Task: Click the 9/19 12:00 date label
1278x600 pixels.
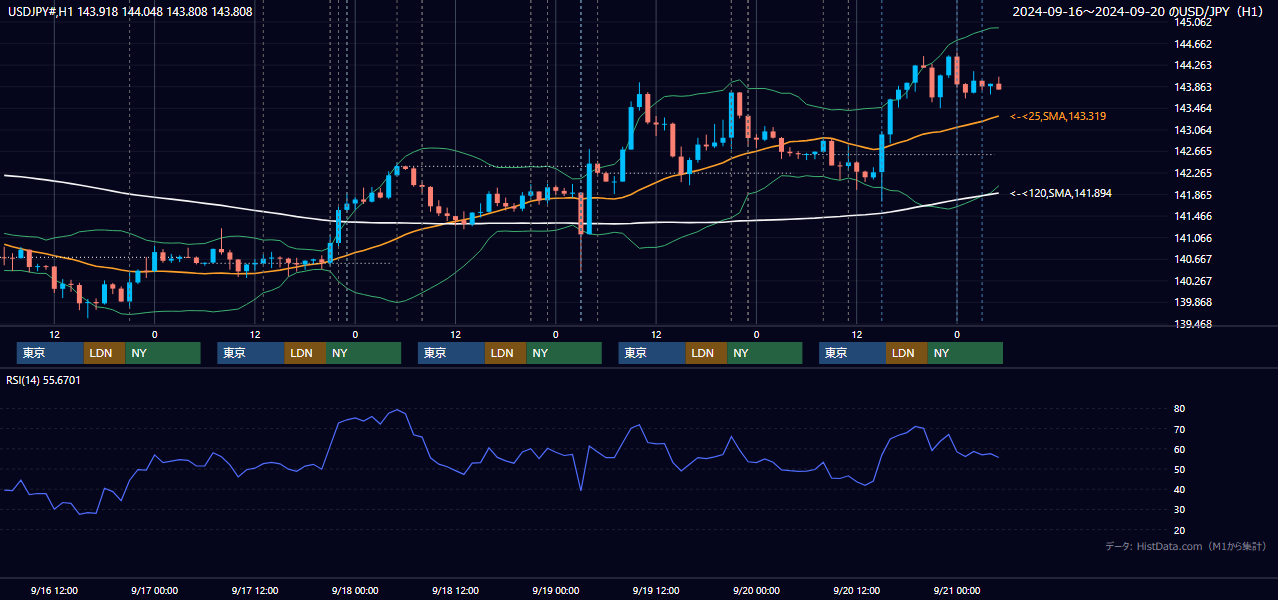Action: point(656,590)
